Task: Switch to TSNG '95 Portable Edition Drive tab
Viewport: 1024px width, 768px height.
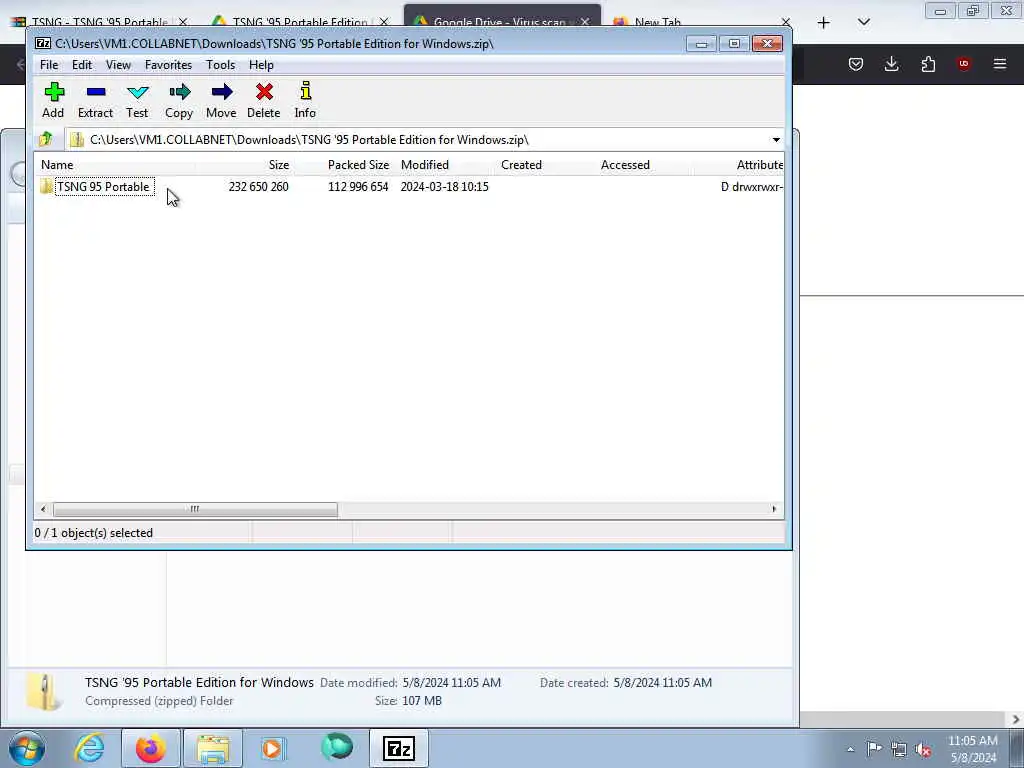Action: [x=297, y=22]
